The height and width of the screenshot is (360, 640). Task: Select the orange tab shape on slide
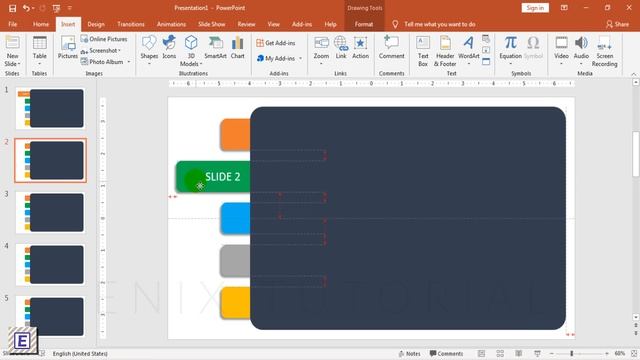236,135
